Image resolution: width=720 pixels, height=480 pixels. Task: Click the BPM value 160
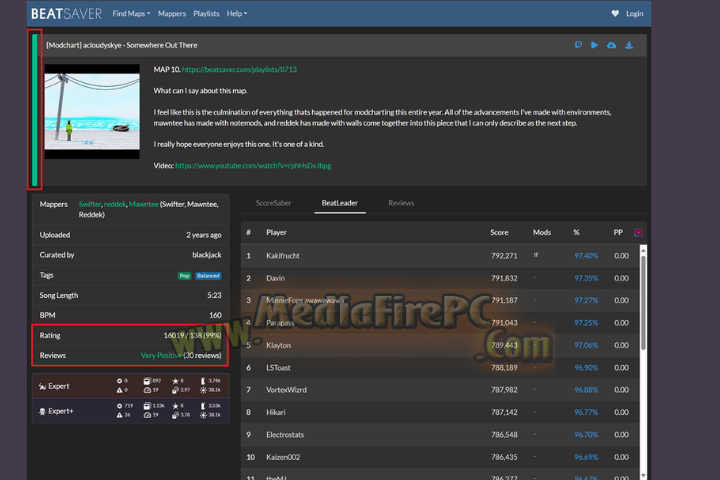tap(215, 316)
